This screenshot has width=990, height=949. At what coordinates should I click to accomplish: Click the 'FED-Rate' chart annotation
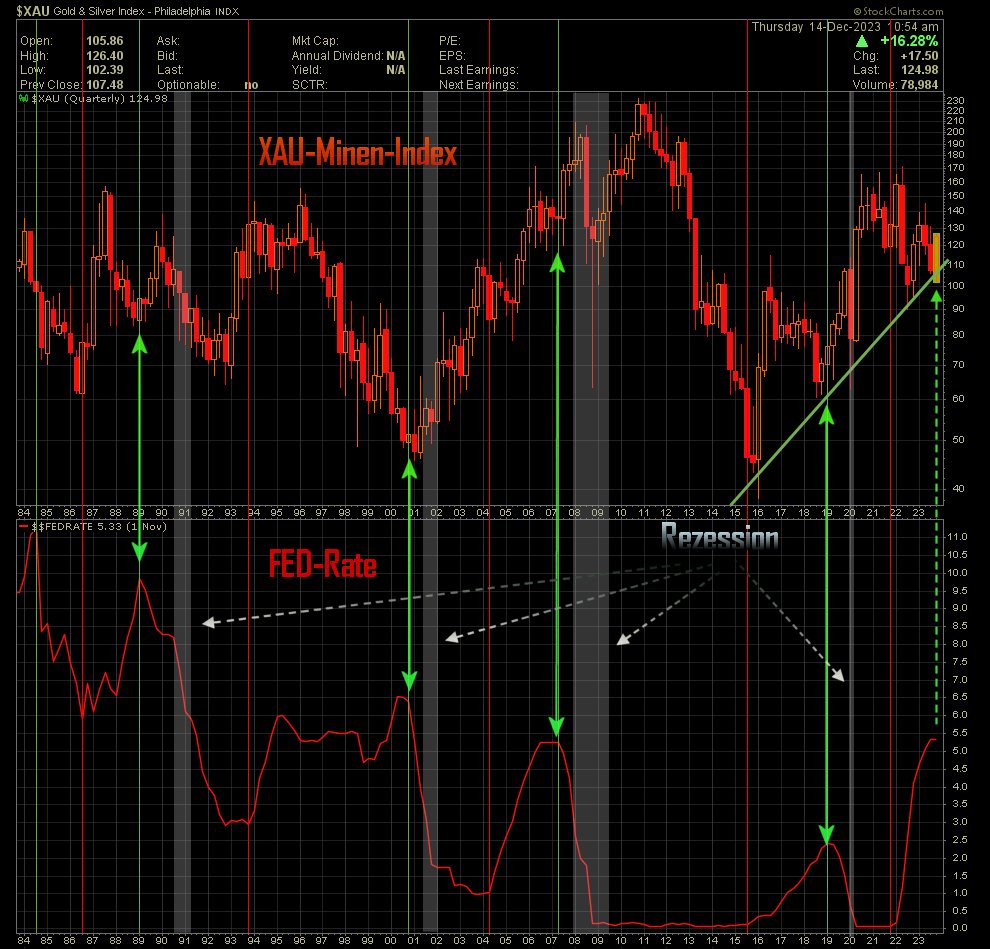323,563
